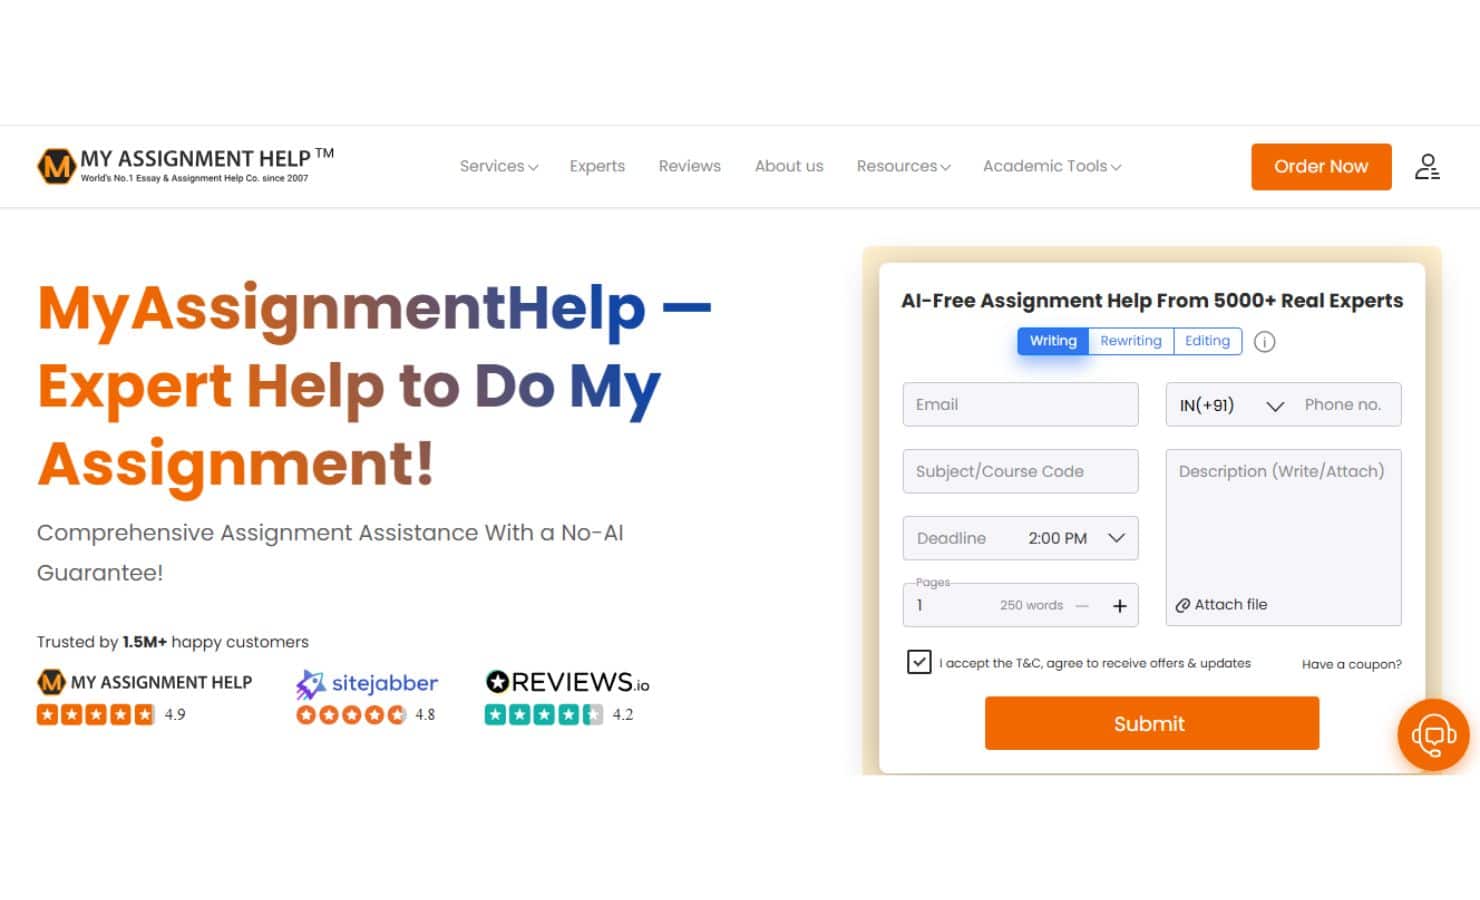Click the My Assignment Help header logo
This screenshot has width=1480, height=900.
185,166
